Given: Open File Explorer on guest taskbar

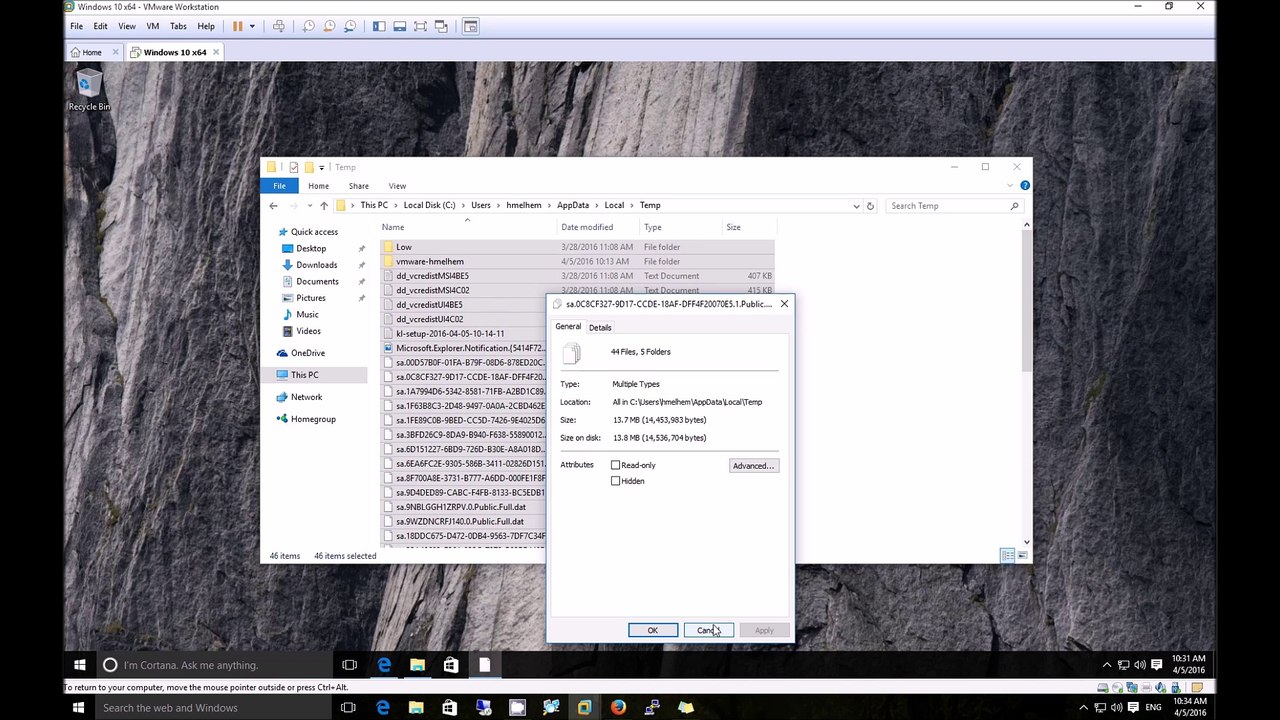Looking at the screenshot, I should [x=417, y=665].
